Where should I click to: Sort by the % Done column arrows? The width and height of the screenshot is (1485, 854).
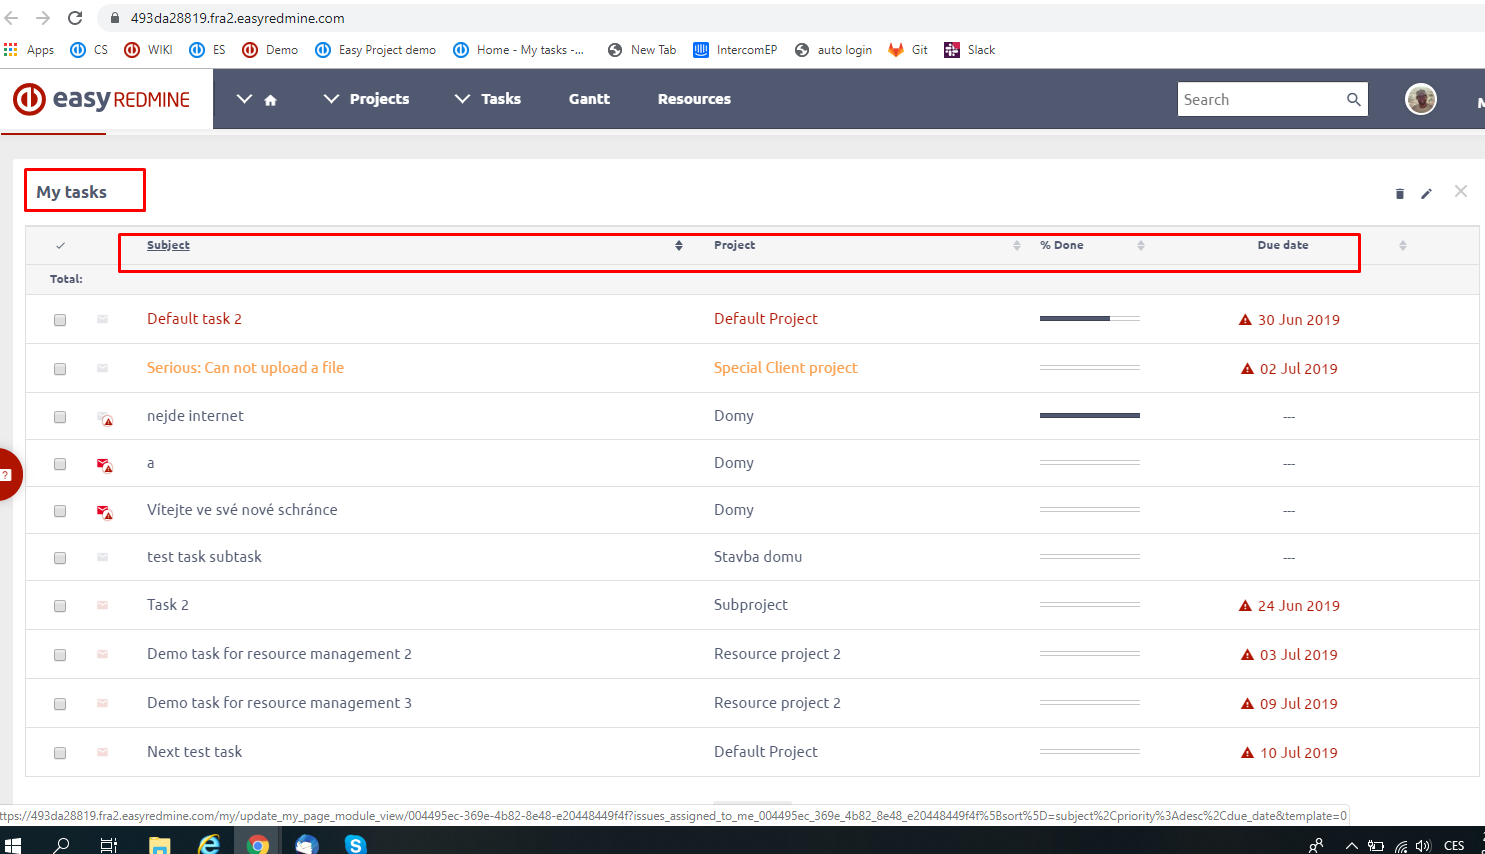click(1140, 245)
